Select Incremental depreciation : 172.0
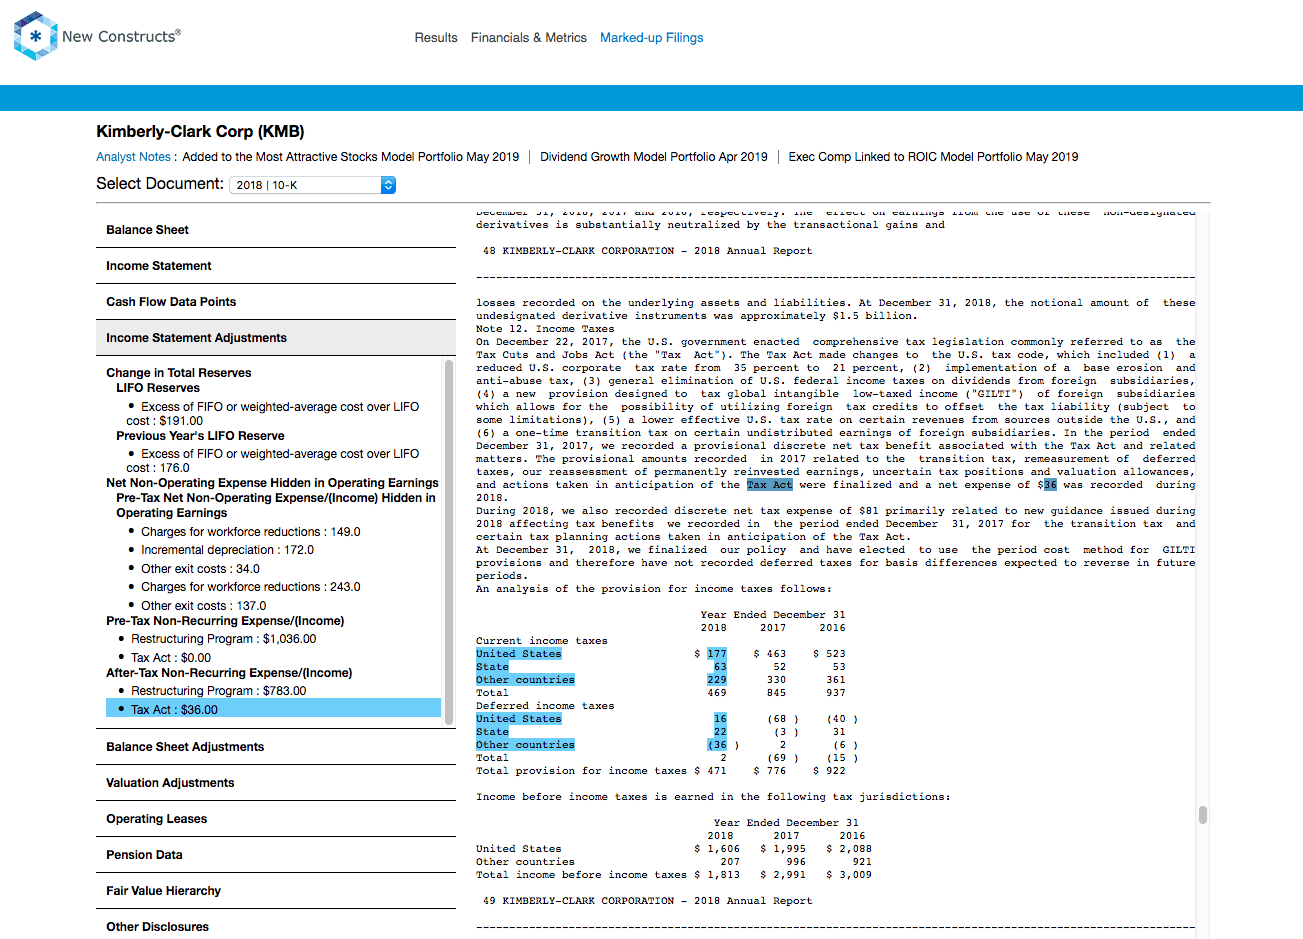1303x939 pixels. (x=227, y=550)
